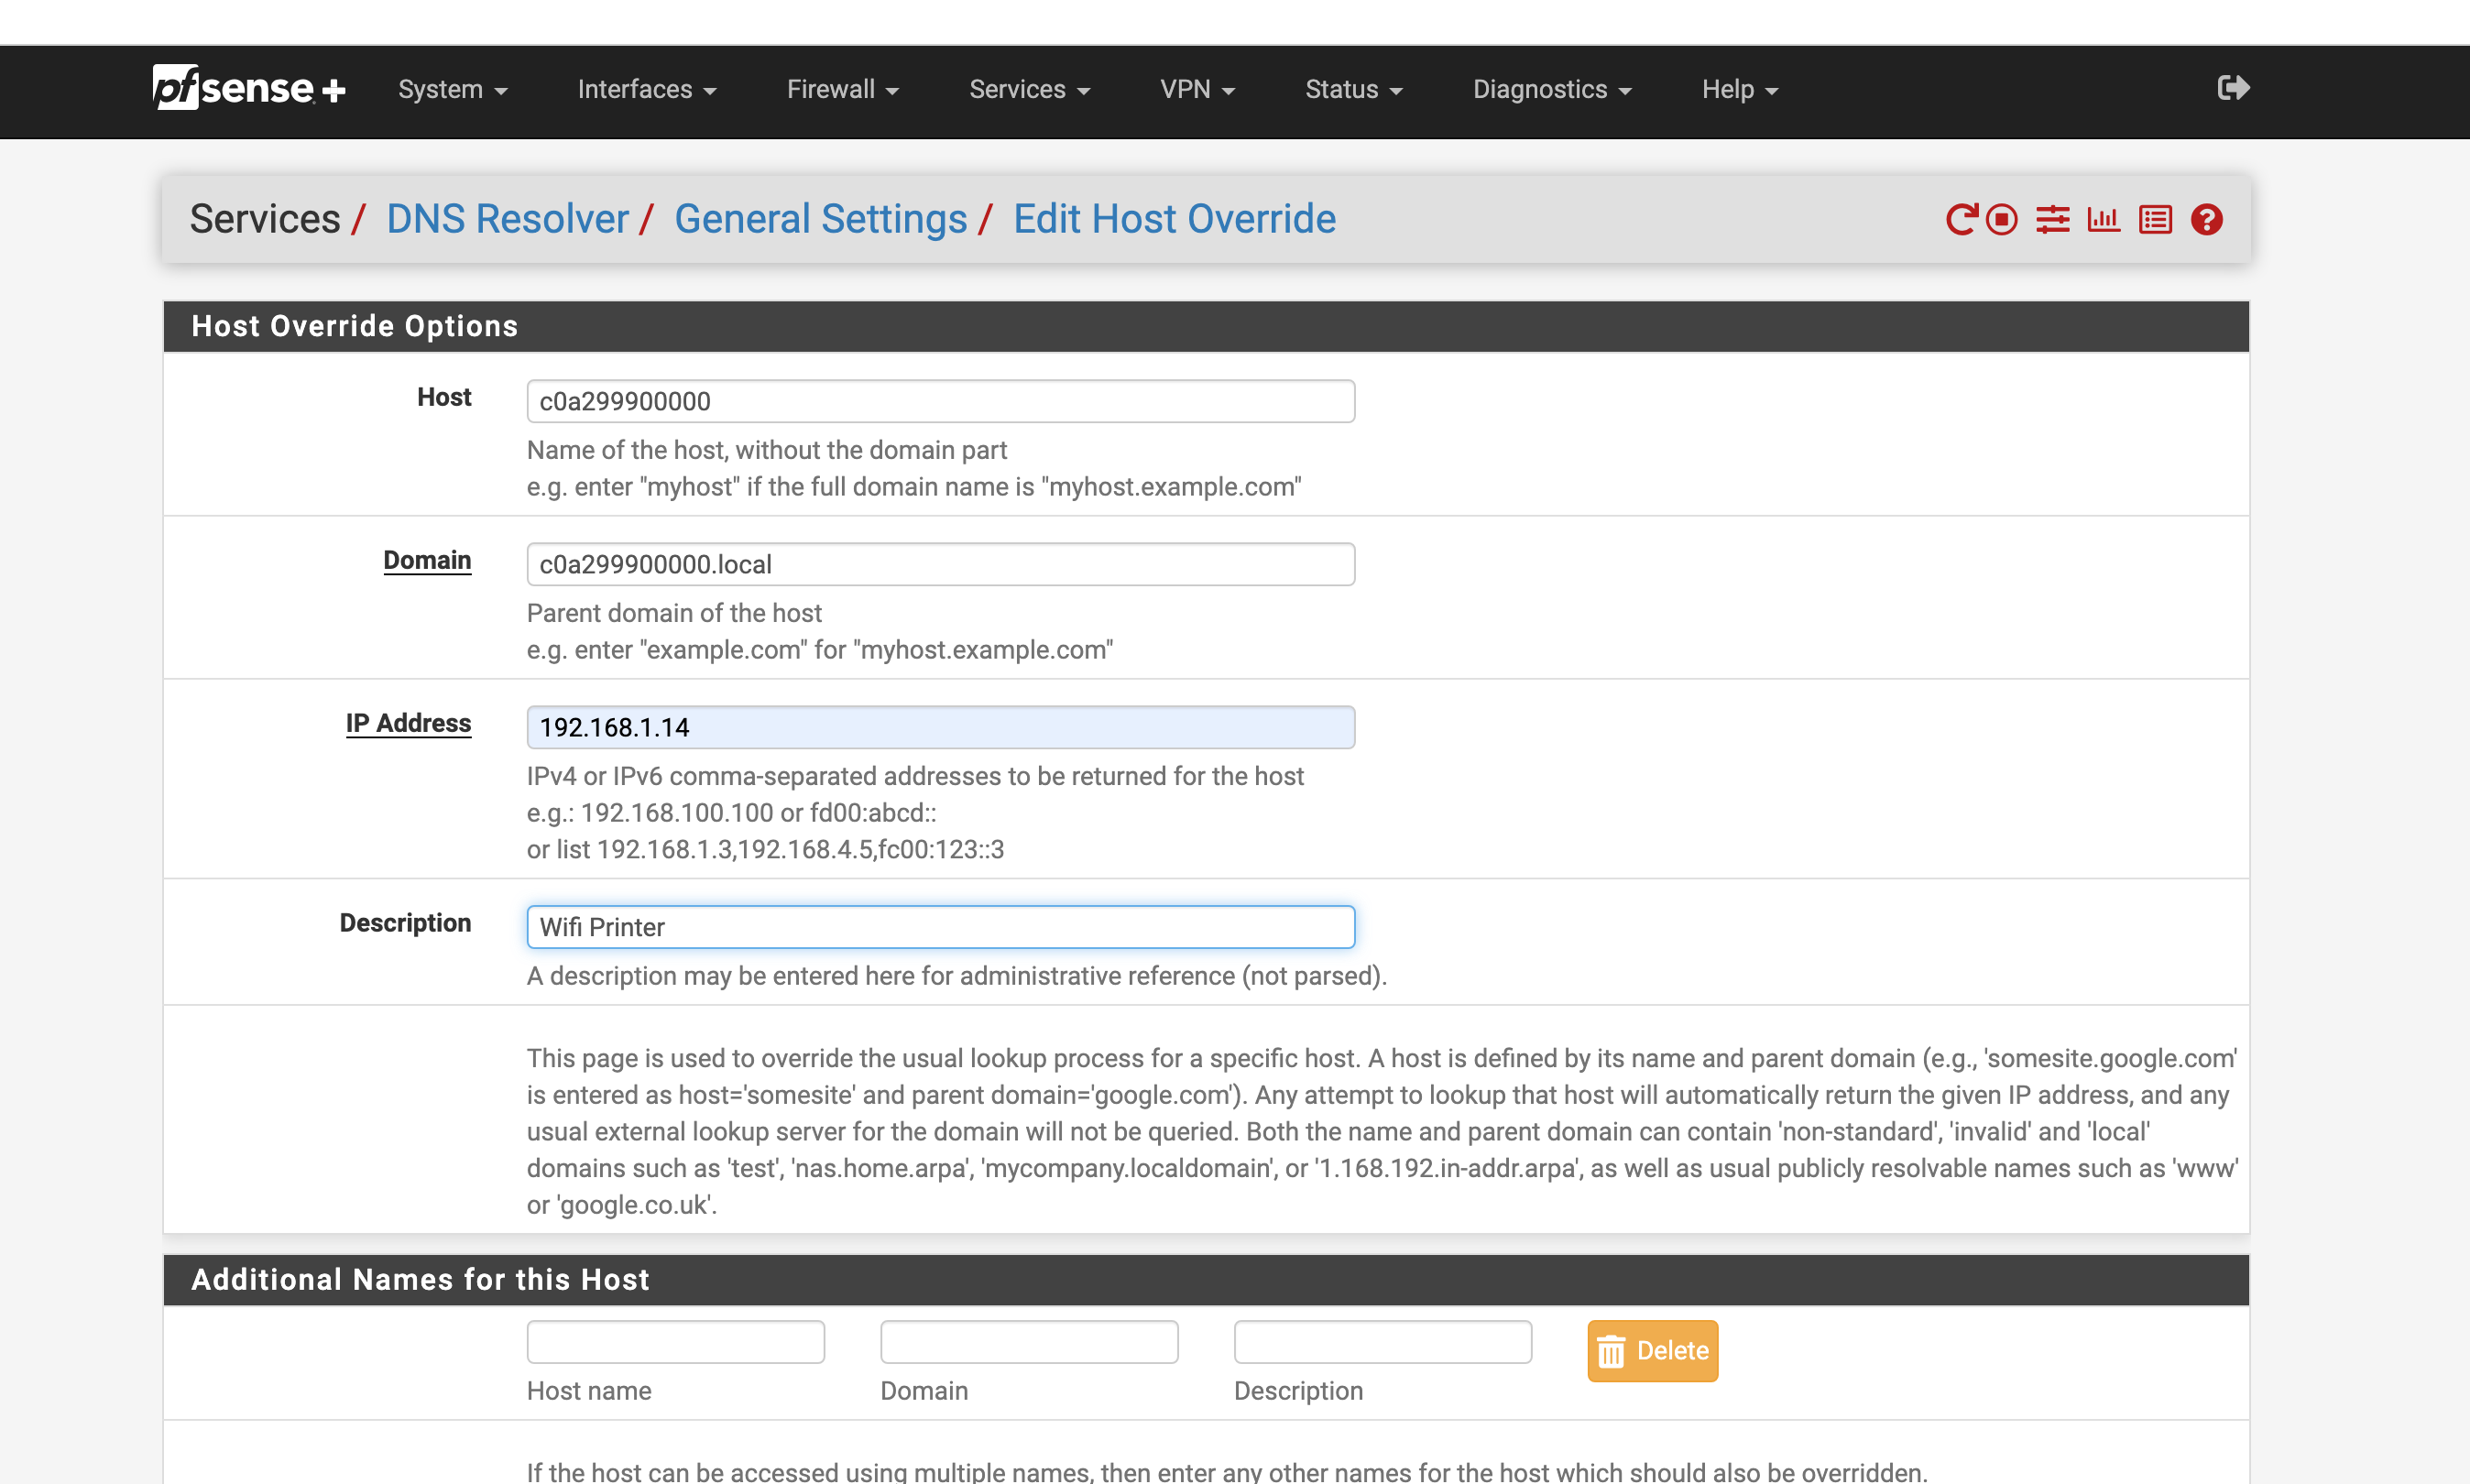Click the Host input field

click(x=940, y=401)
